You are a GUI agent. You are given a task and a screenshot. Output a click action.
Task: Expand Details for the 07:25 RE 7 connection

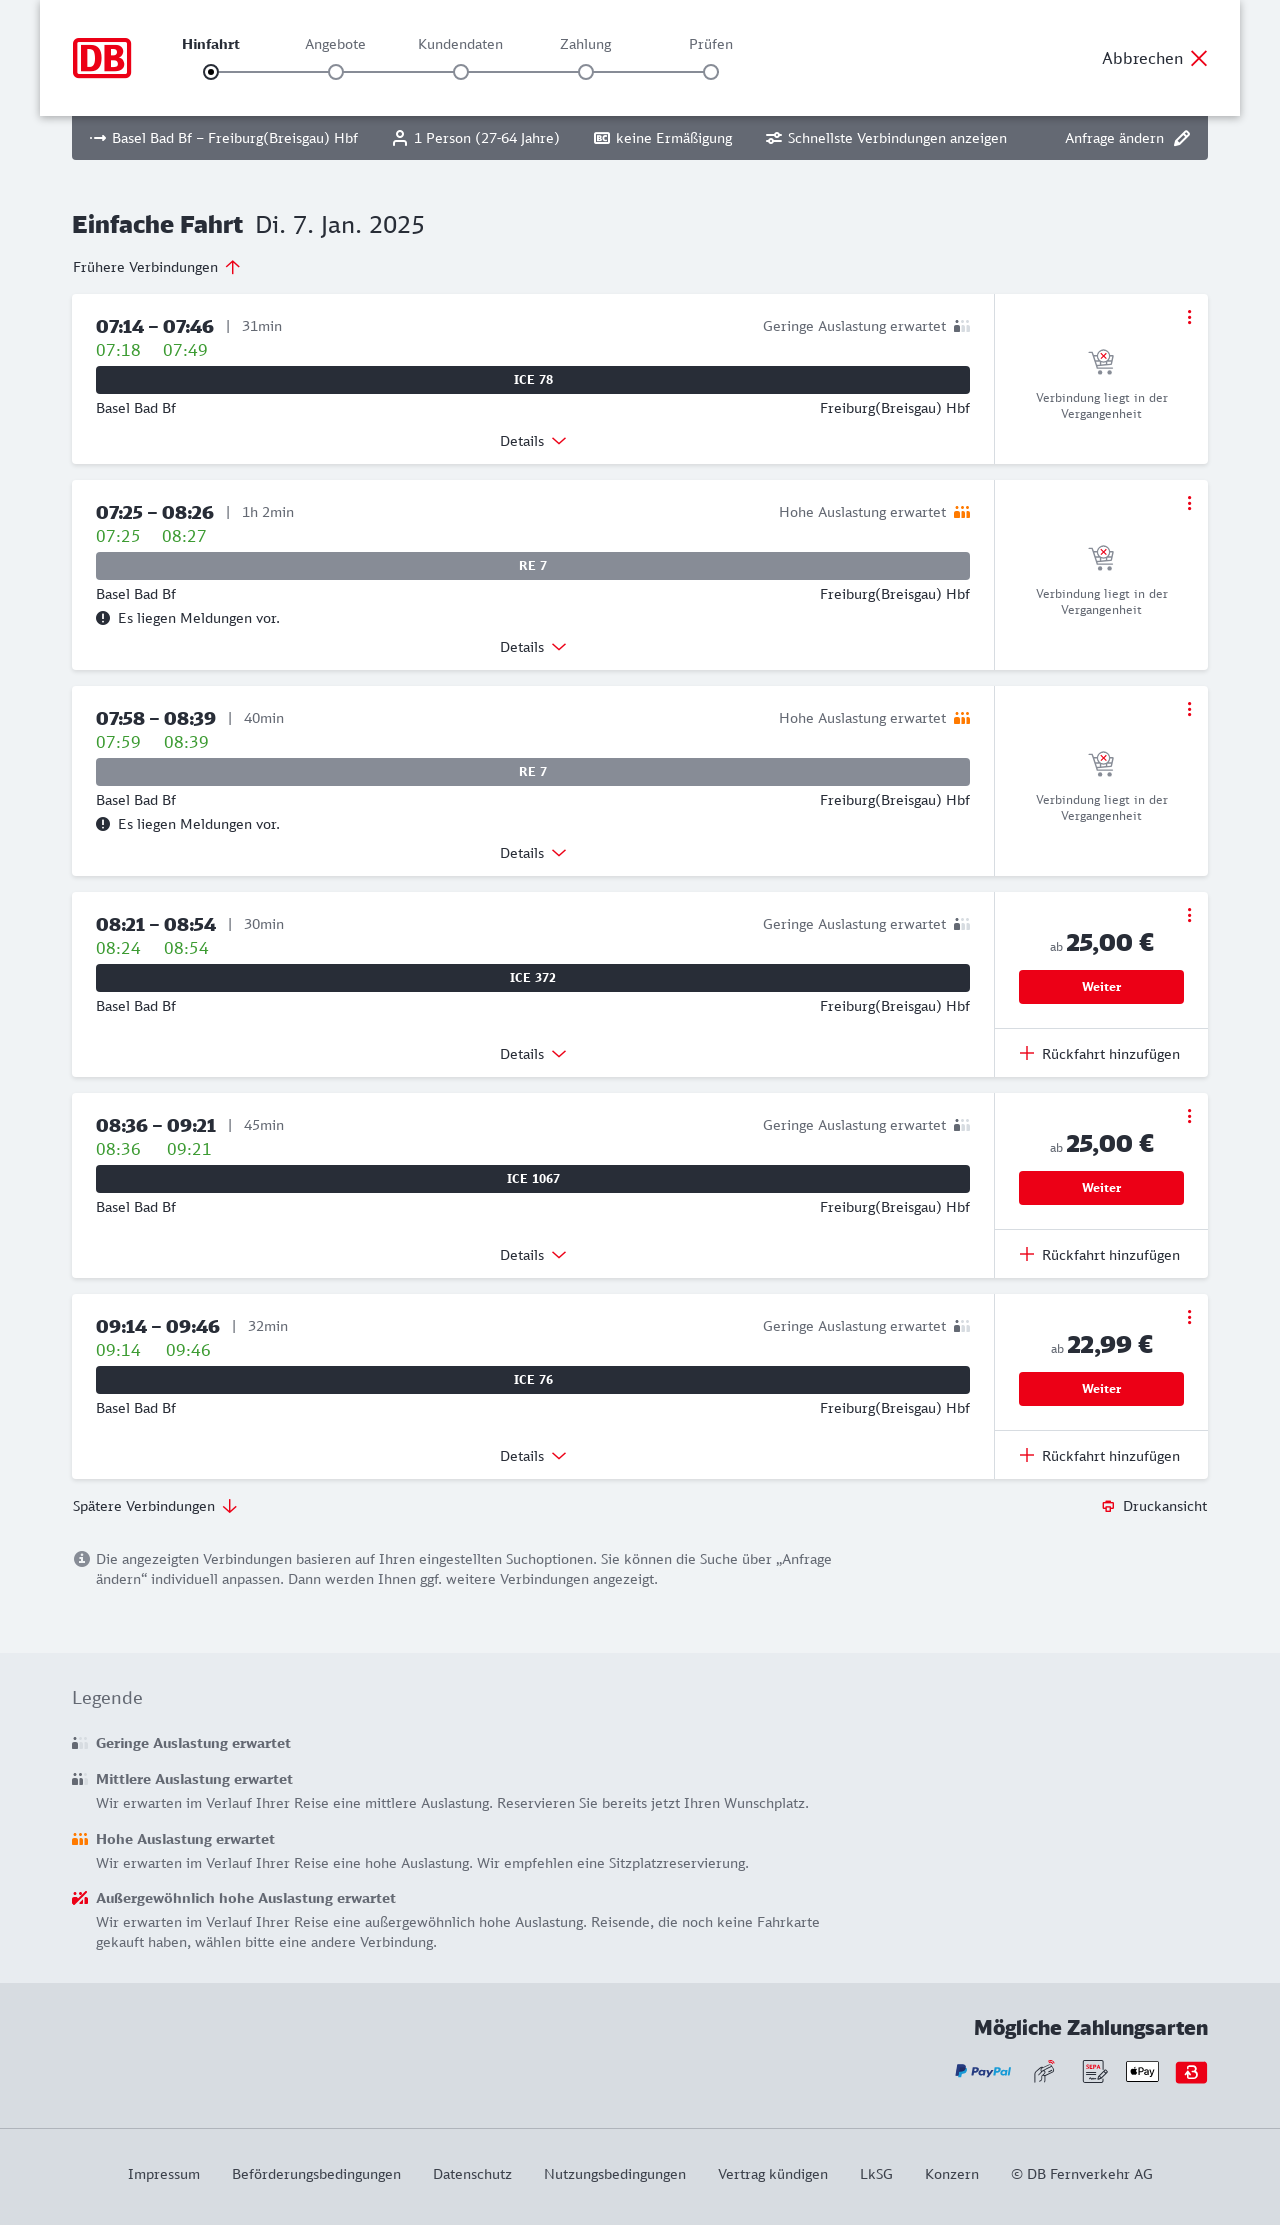pyautogui.click(x=533, y=647)
